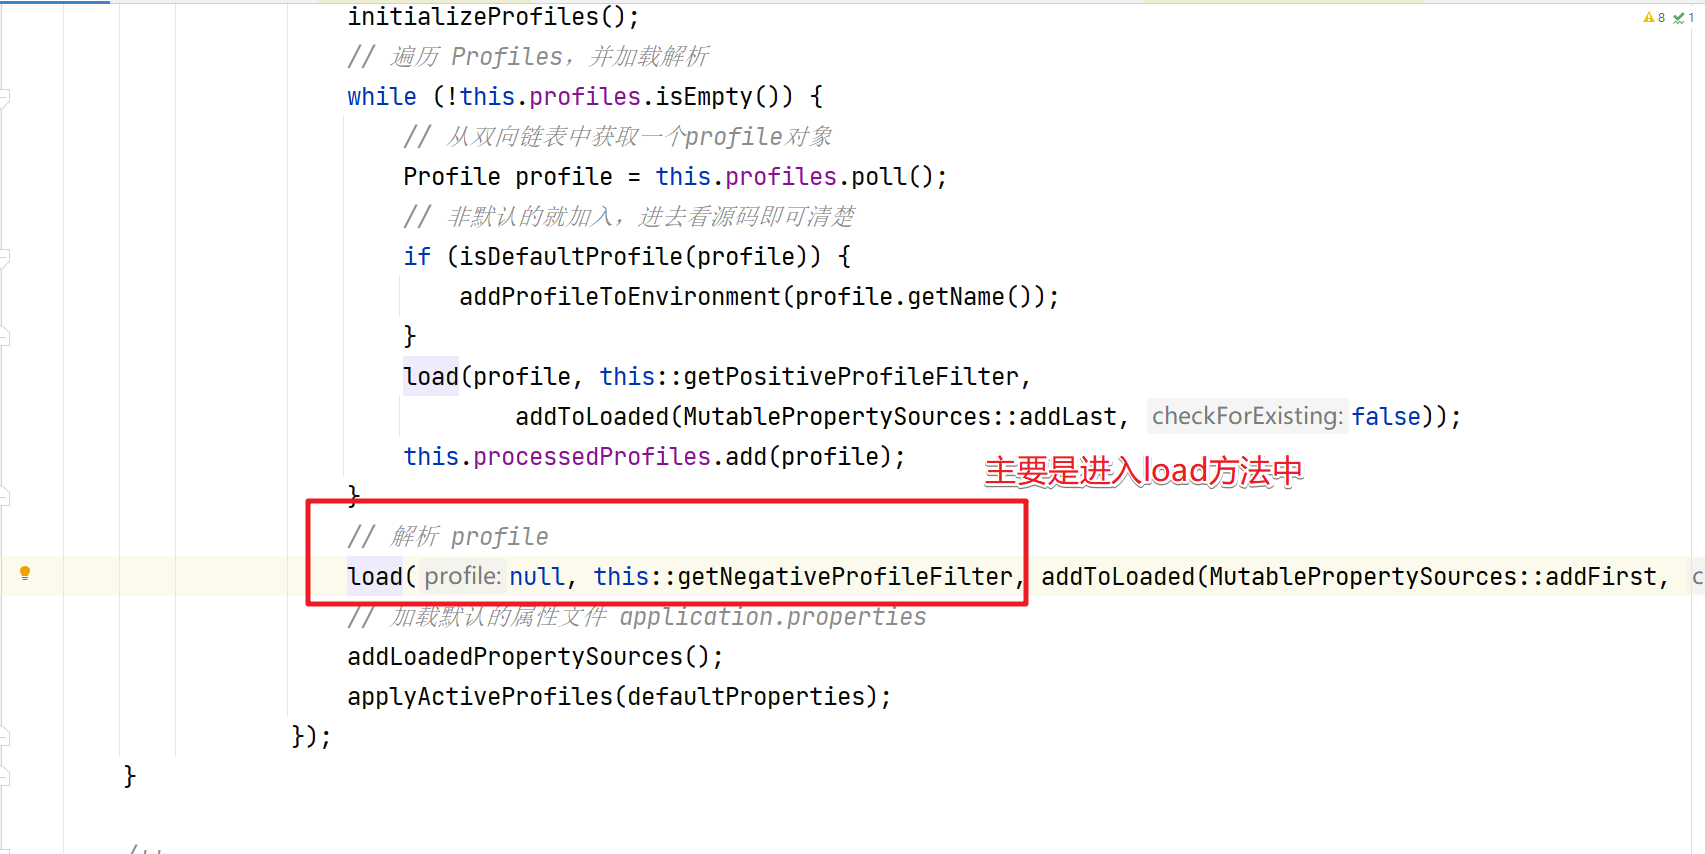Open the warnings indicator showing 8
This screenshot has height=854, width=1705.
(1654, 17)
